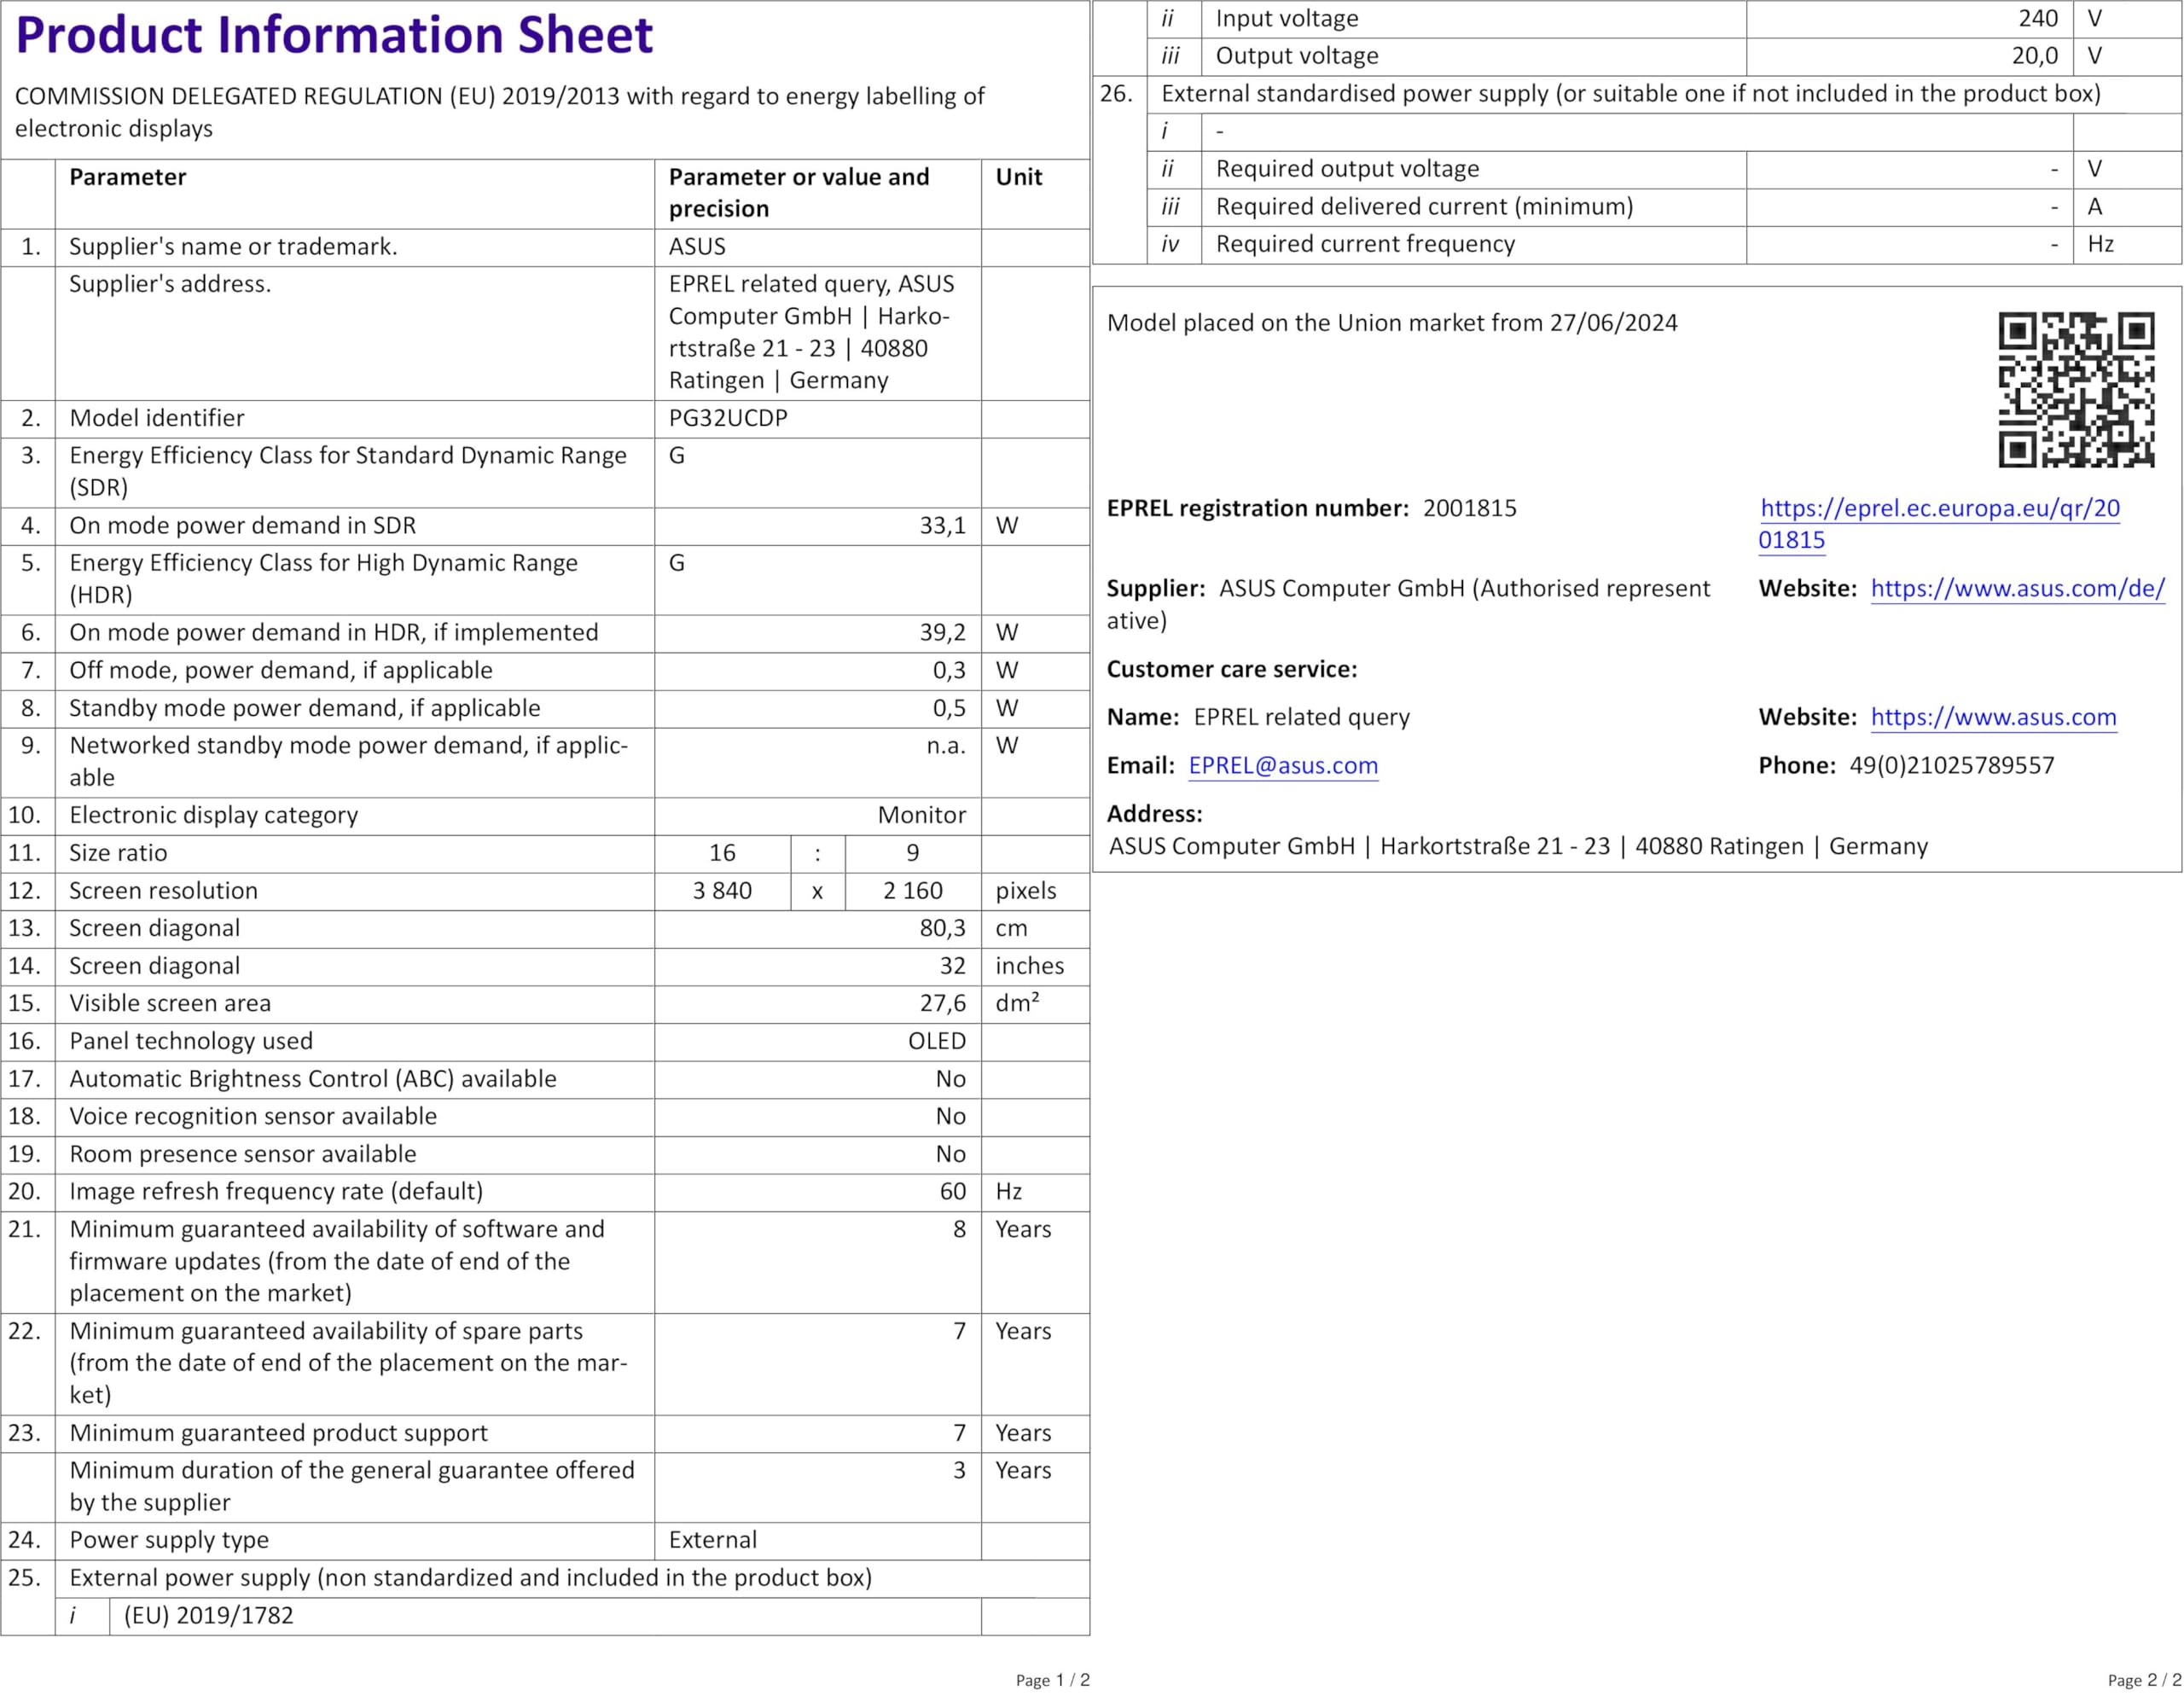Click the Parameter column header
This screenshot has height=1708, width=2184.
tap(128, 178)
